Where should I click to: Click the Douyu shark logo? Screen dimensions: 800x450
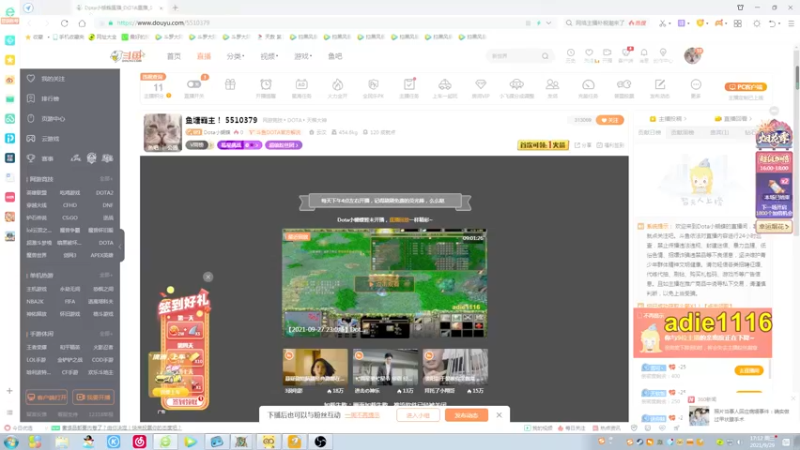(127, 56)
